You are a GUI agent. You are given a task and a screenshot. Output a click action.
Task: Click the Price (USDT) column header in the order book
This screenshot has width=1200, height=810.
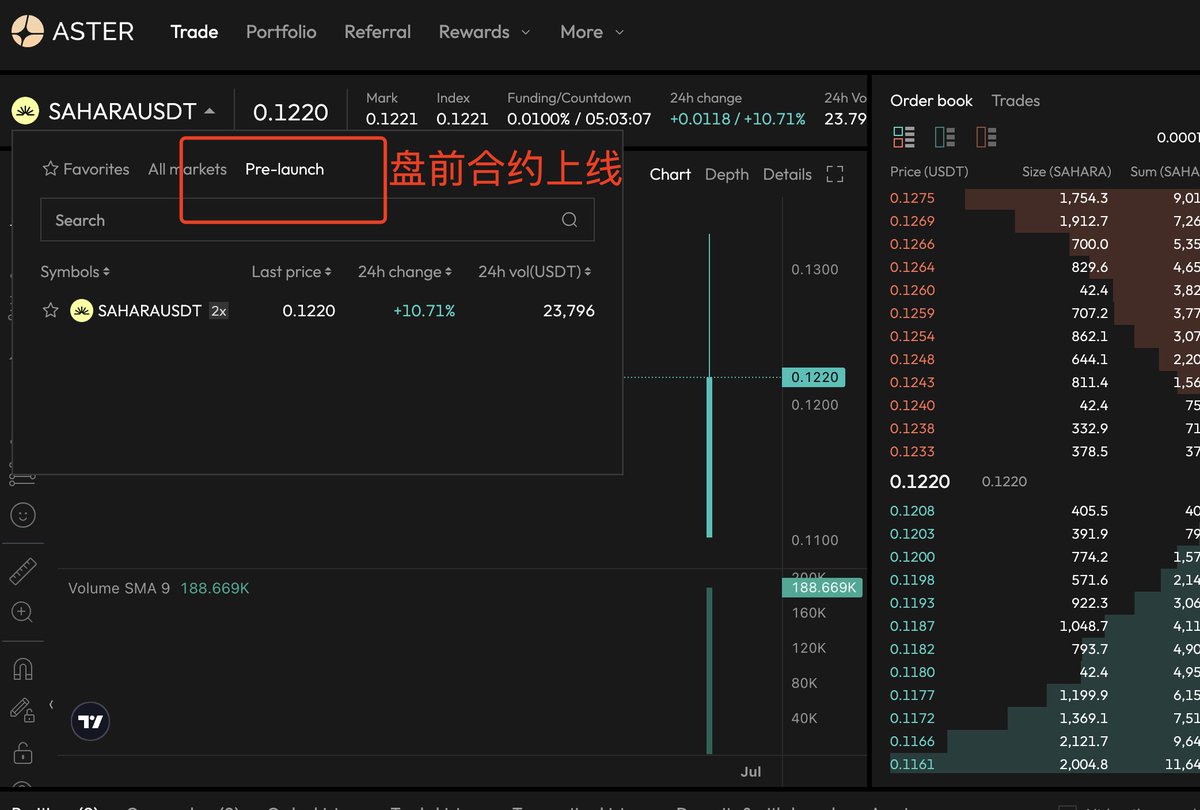(929, 172)
